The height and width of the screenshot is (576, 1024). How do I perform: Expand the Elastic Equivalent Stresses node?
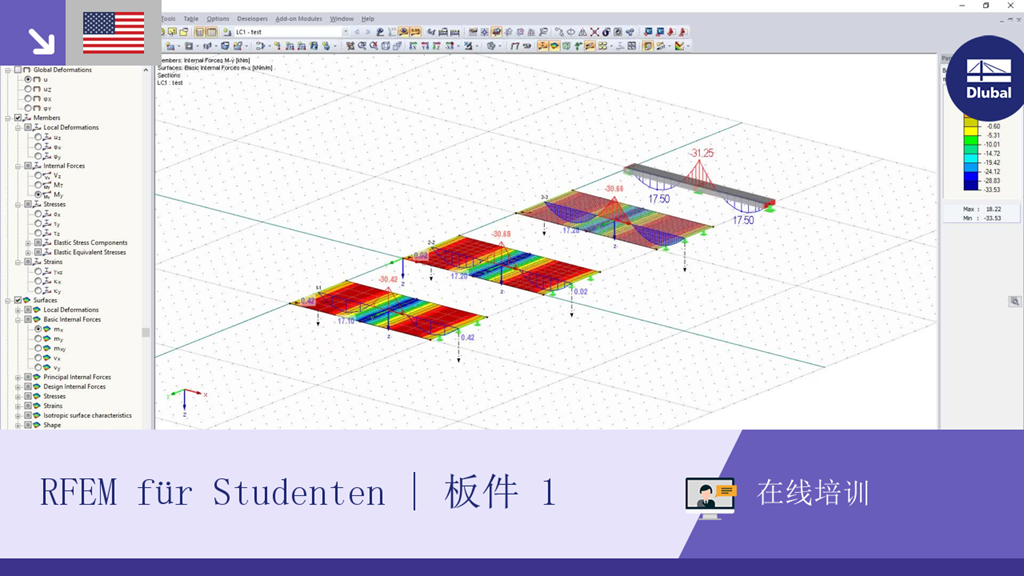(x=28, y=252)
